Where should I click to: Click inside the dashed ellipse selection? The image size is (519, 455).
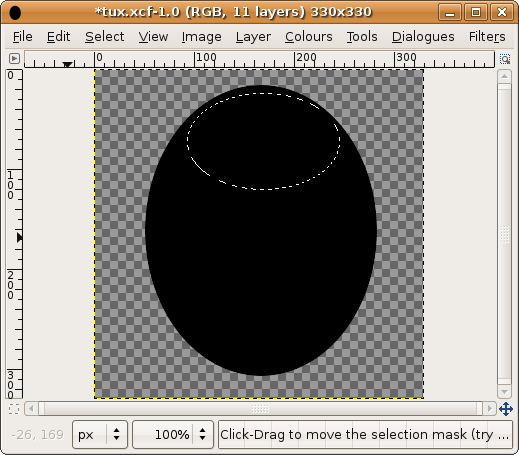point(263,142)
